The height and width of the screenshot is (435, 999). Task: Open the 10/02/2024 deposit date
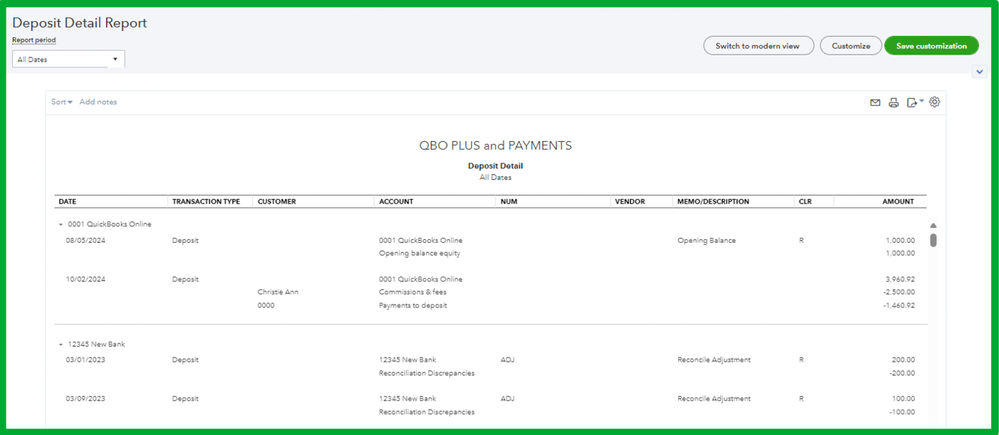pyautogui.click(x=85, y=279)
